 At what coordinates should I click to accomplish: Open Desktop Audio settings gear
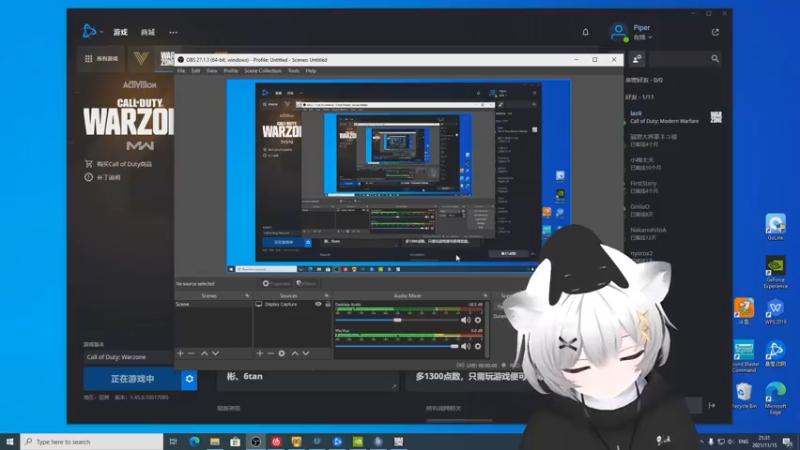pos(478,320)
